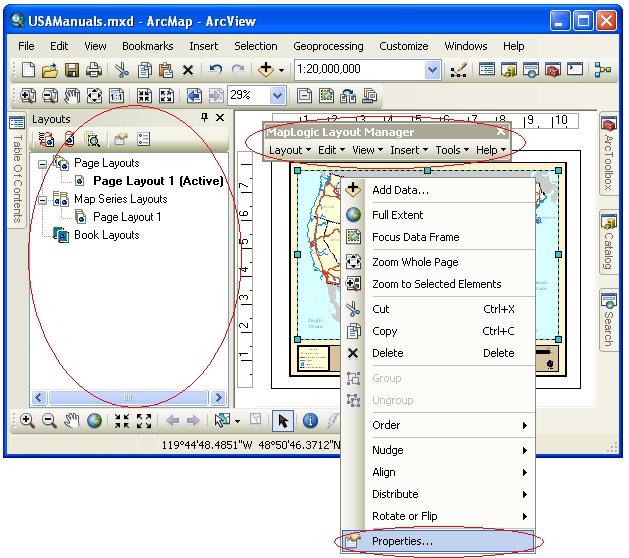Screen dimensions: 629x558
Task: Open the ArcToolbox side tab
Action: [609, 154]
